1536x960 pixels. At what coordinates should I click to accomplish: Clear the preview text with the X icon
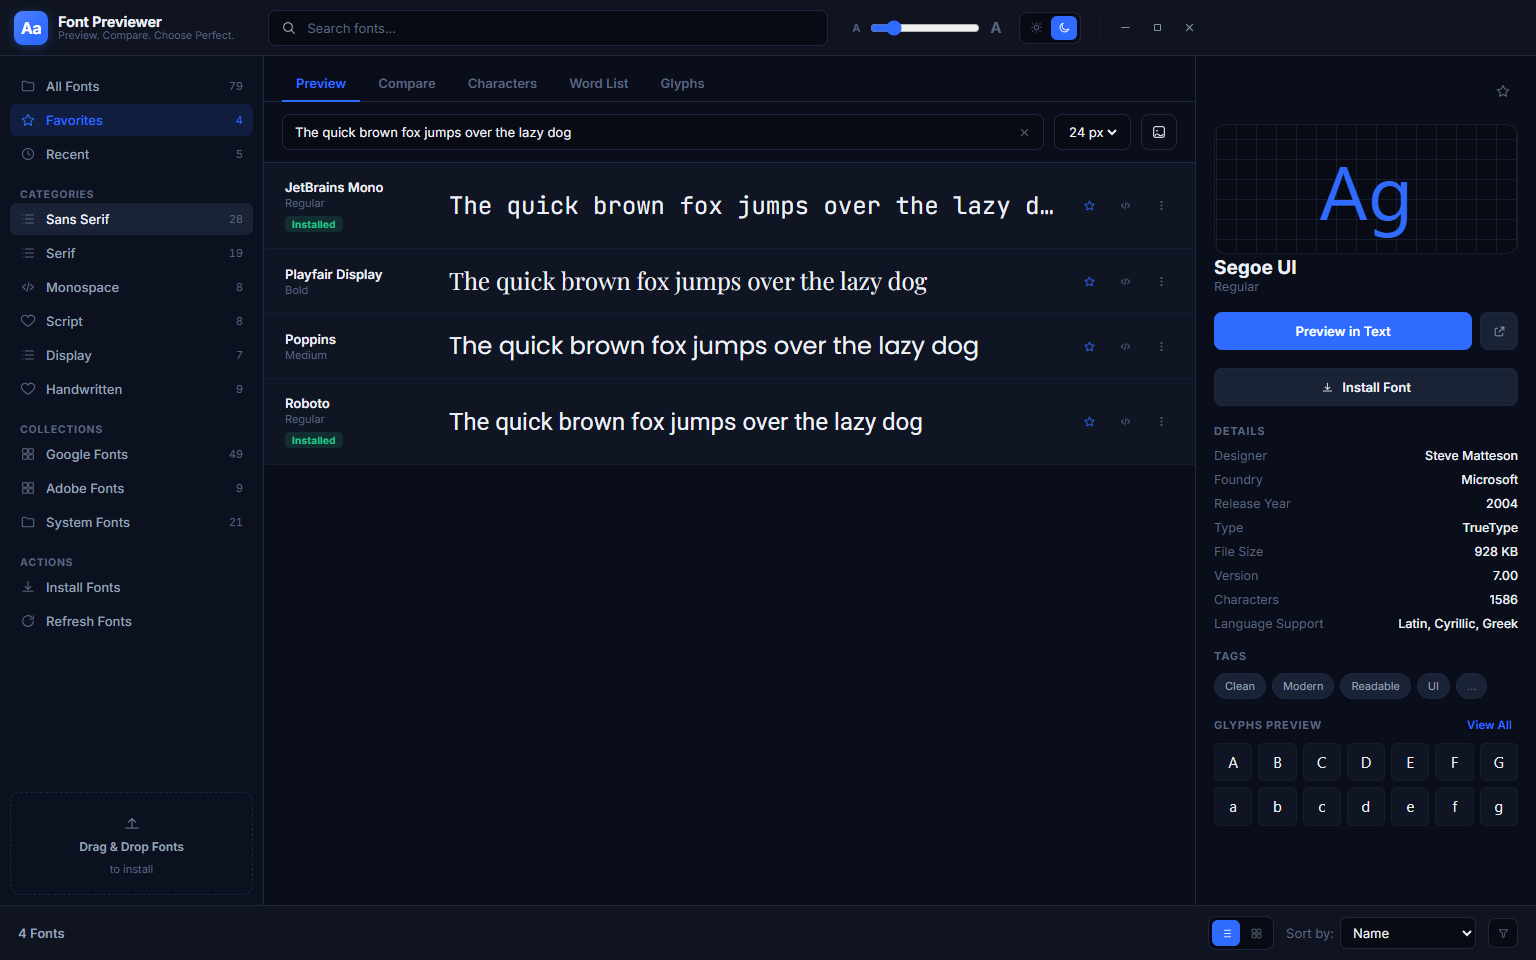(x=1024, y=132)
